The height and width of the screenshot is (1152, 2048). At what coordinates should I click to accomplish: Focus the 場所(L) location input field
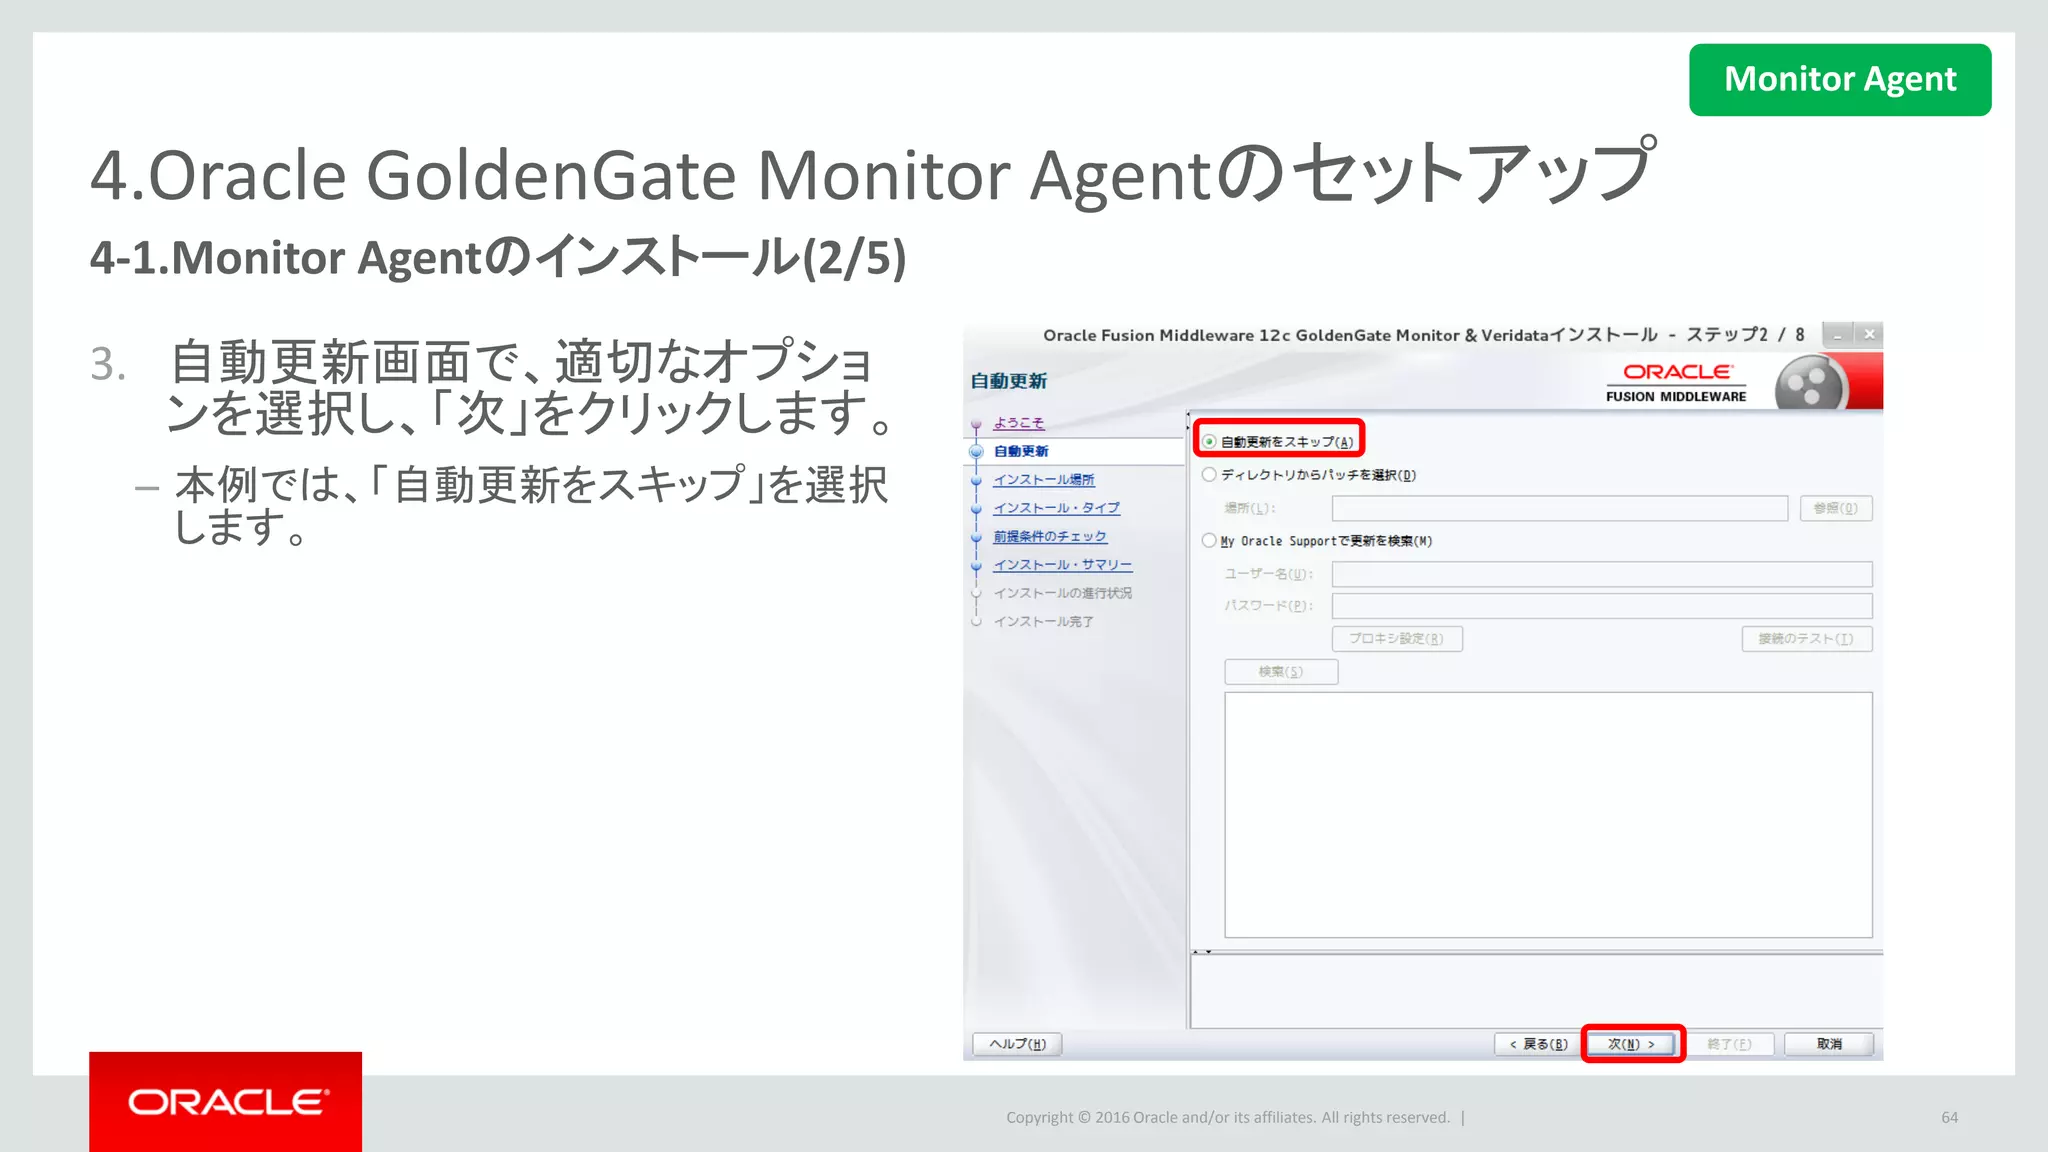[1559, 508]
